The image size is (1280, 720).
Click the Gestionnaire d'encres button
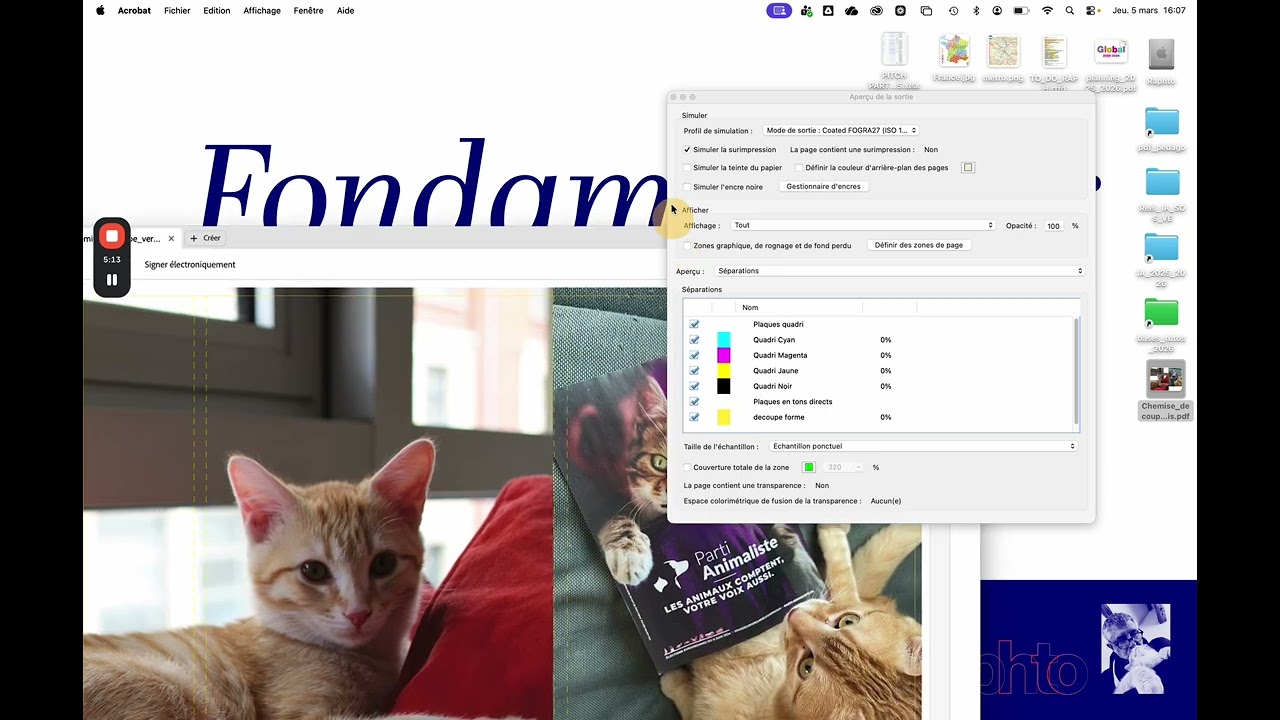823,187
